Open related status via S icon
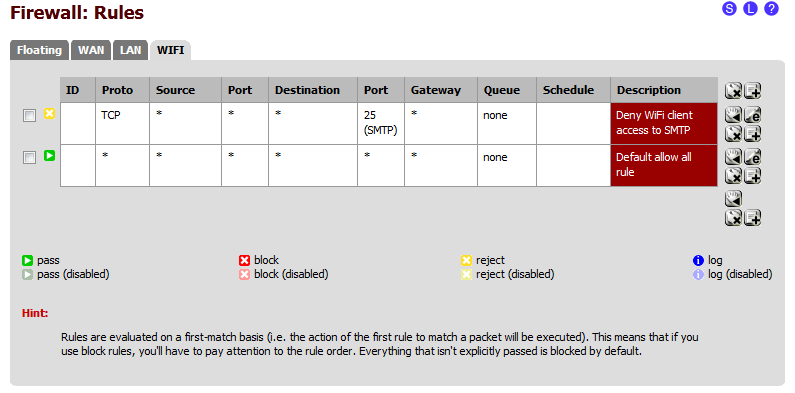Viewport: 795px width, 393px height. 729,9
